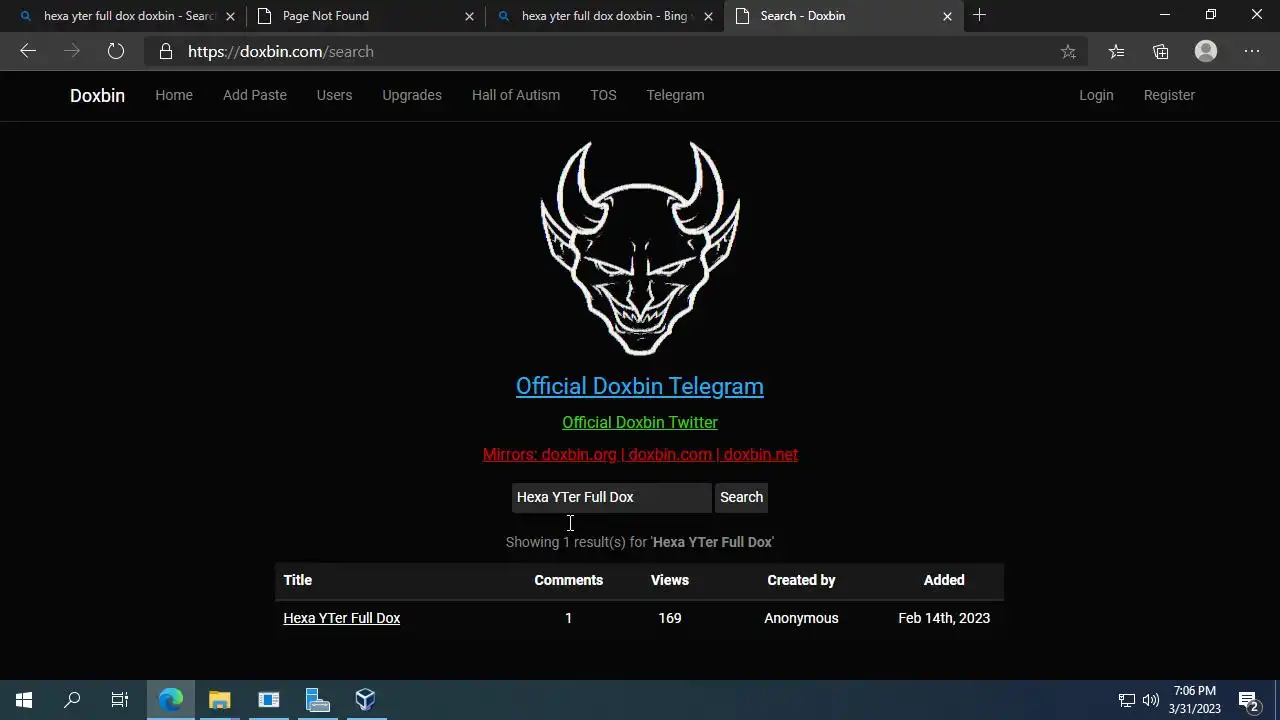This screenshot has width=1280, height=720.
Task: Close the Page Not Found tab
Action: click(x=469, y=16)
